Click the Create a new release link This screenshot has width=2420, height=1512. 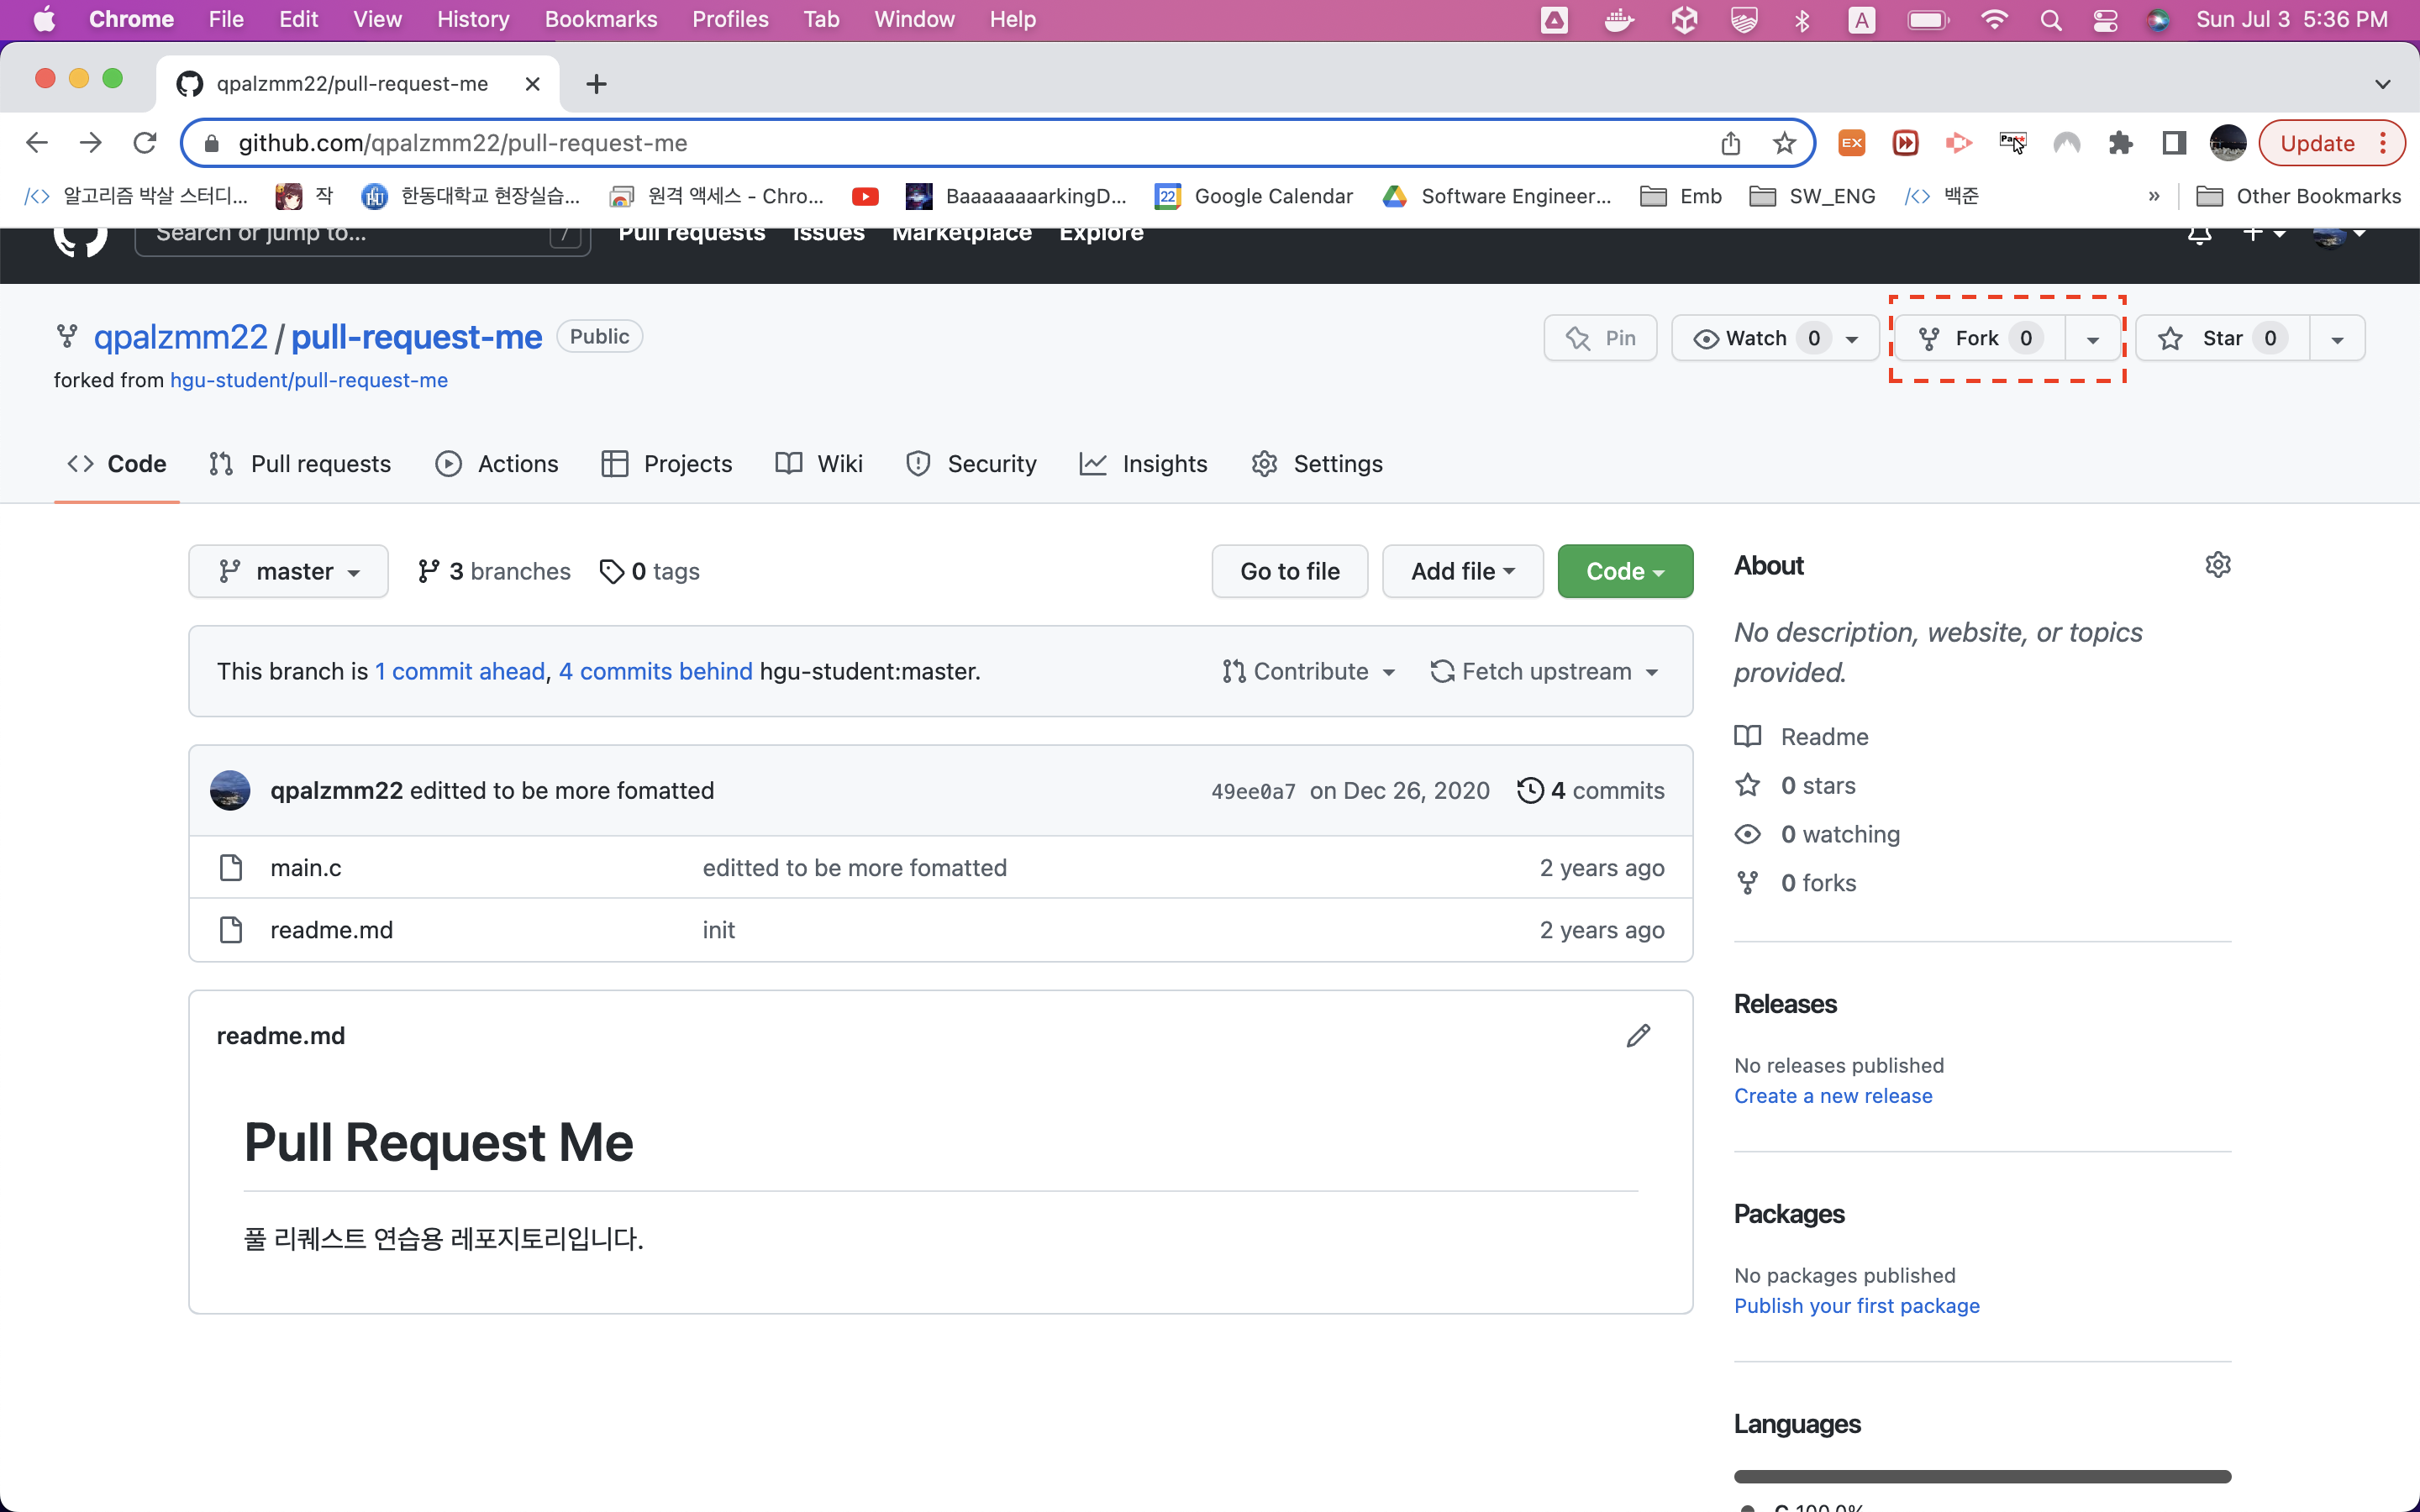(x=1834, y=1095)
